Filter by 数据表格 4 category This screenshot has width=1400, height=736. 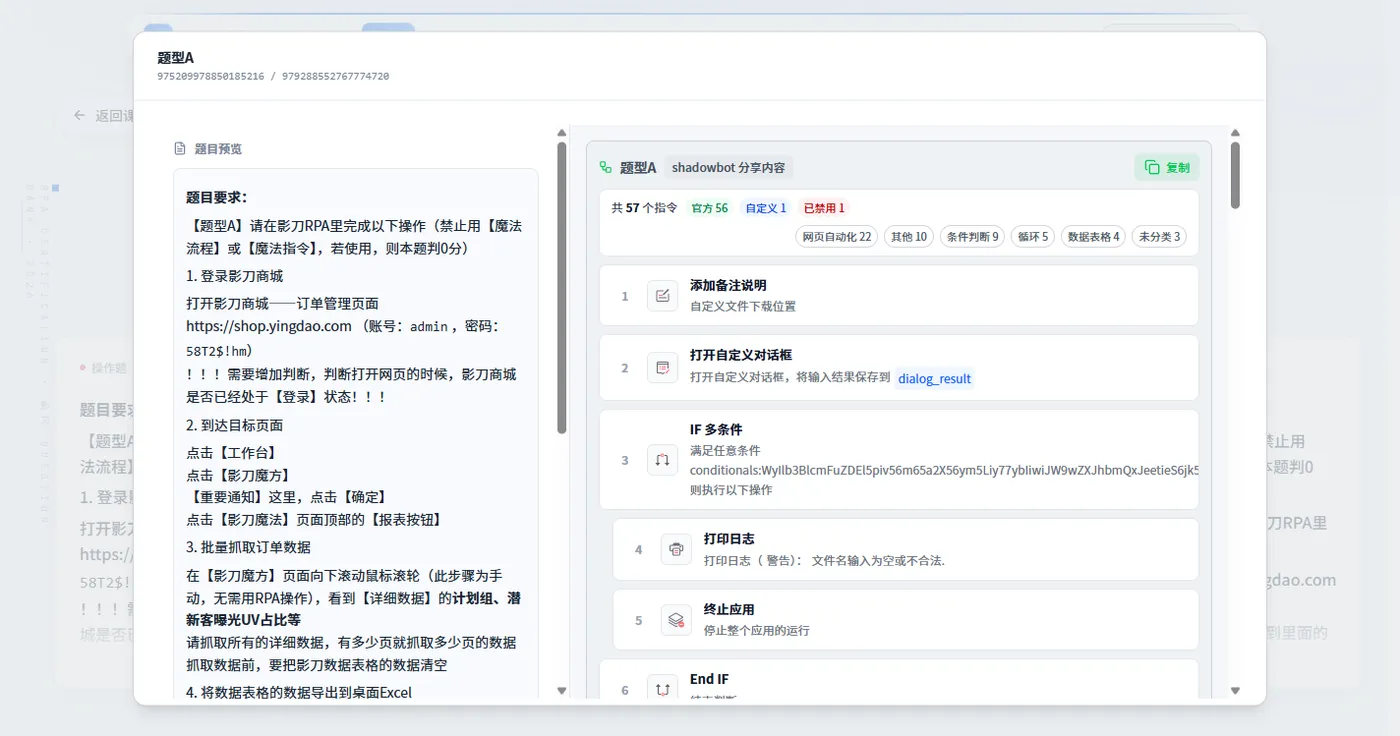pos(1093,237)
